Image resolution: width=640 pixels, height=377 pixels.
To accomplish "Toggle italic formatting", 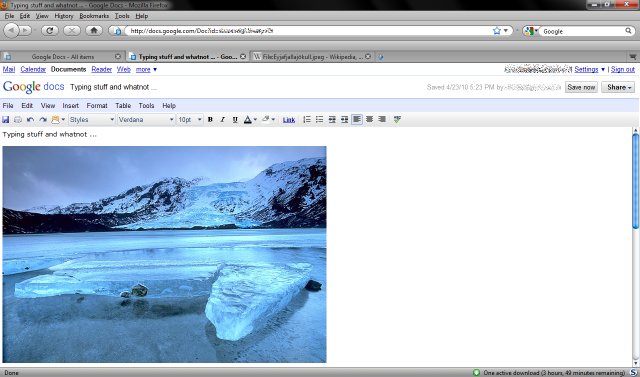I will [222, 120].
